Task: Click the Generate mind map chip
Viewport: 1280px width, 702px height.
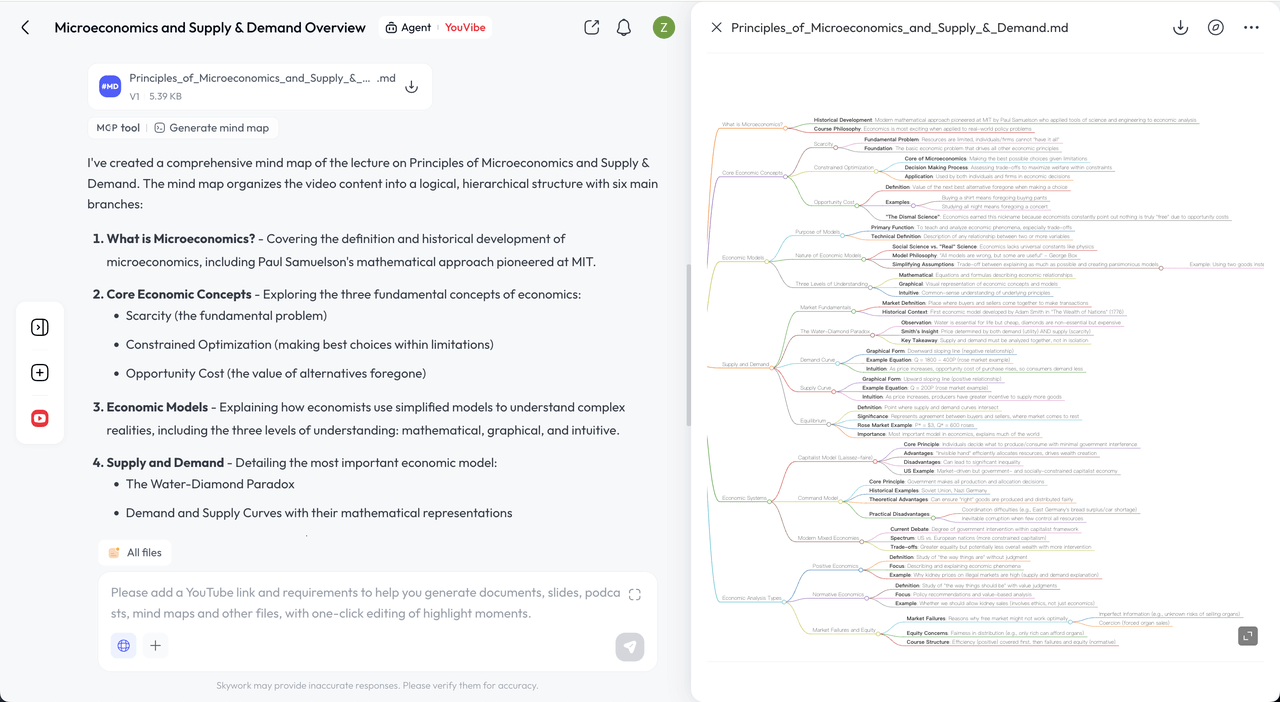Action: [211, 128]
